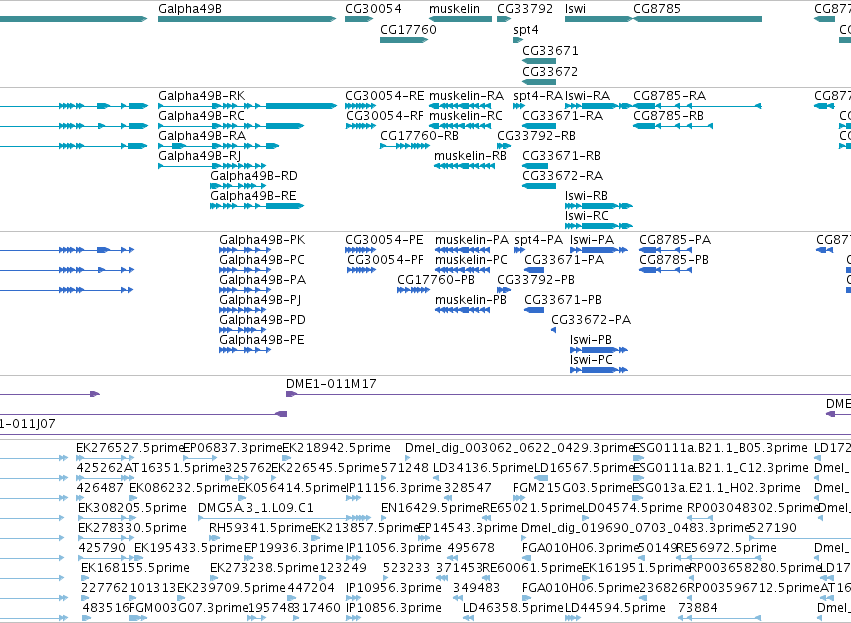Open the CG8785-RB transcript label
851x623 pixels.
click(669, 116)
